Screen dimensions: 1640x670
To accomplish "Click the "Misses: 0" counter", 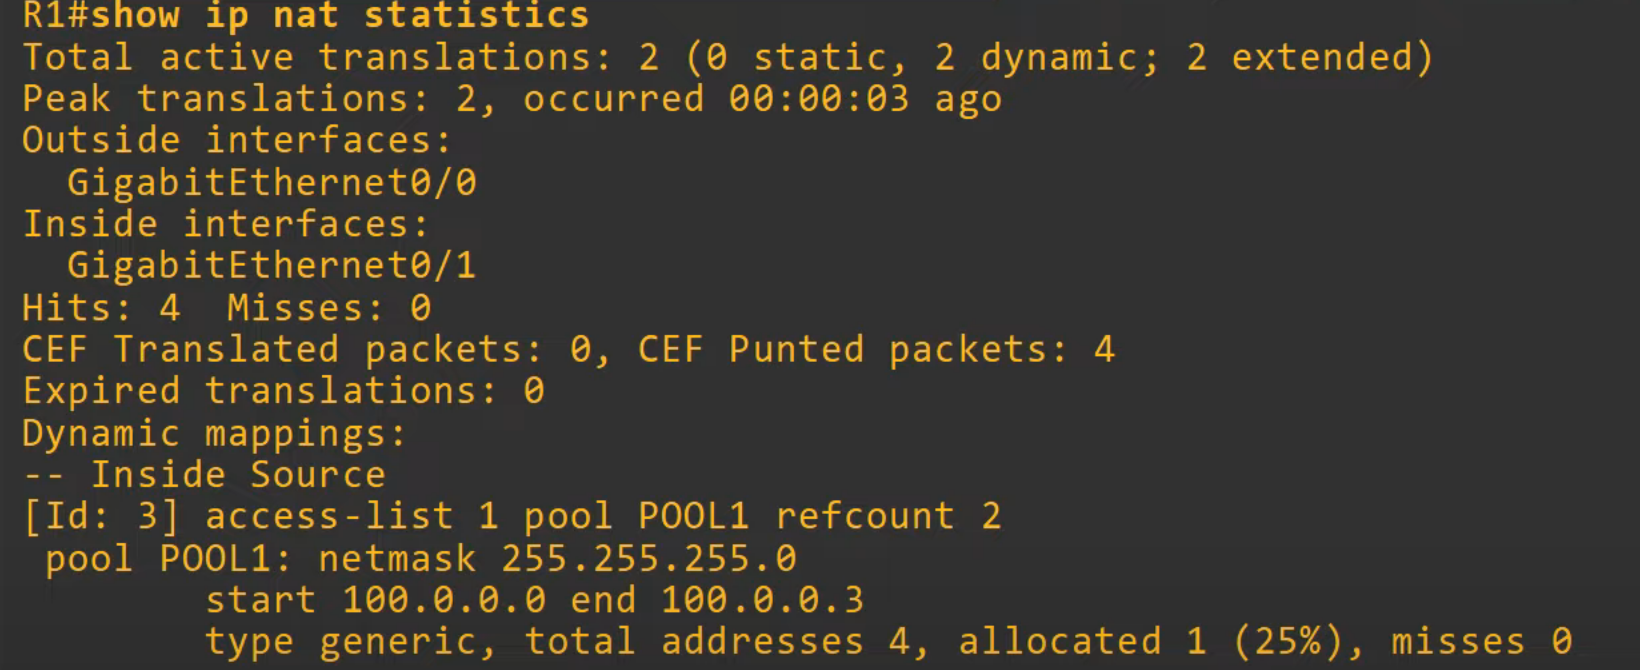I will pyautogui.click(x=329, y=308).
